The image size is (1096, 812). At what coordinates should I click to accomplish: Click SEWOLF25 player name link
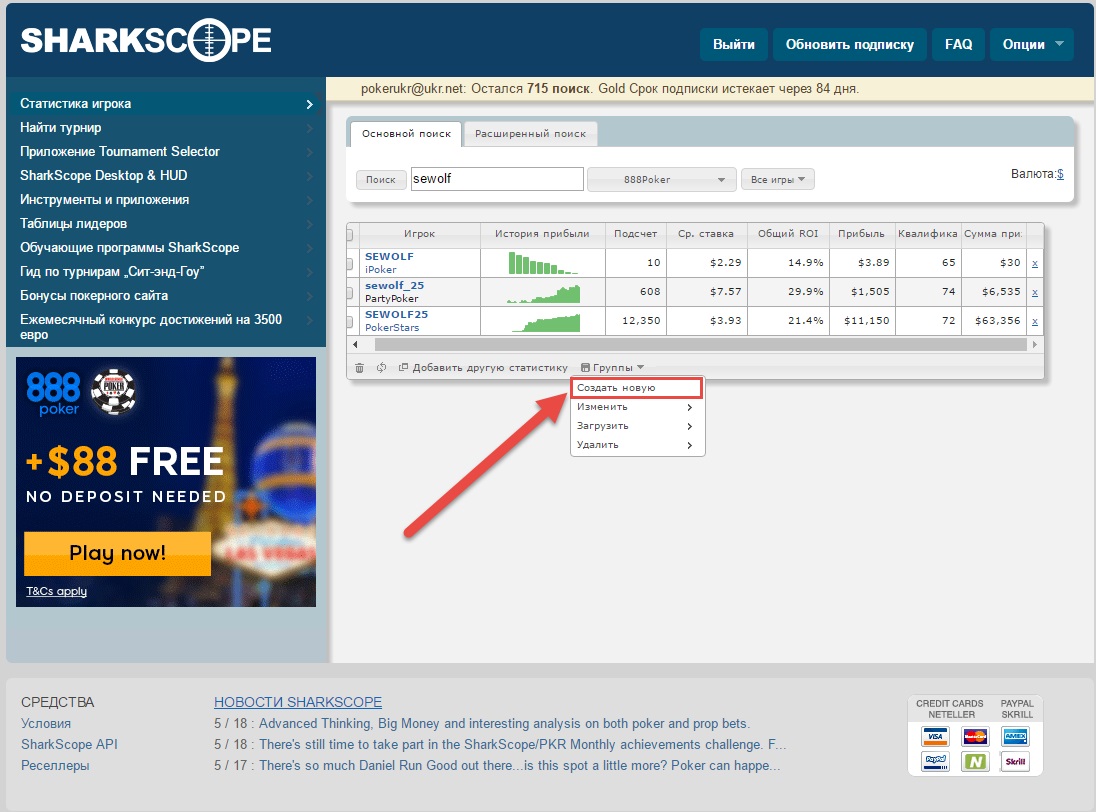point(396,314)
